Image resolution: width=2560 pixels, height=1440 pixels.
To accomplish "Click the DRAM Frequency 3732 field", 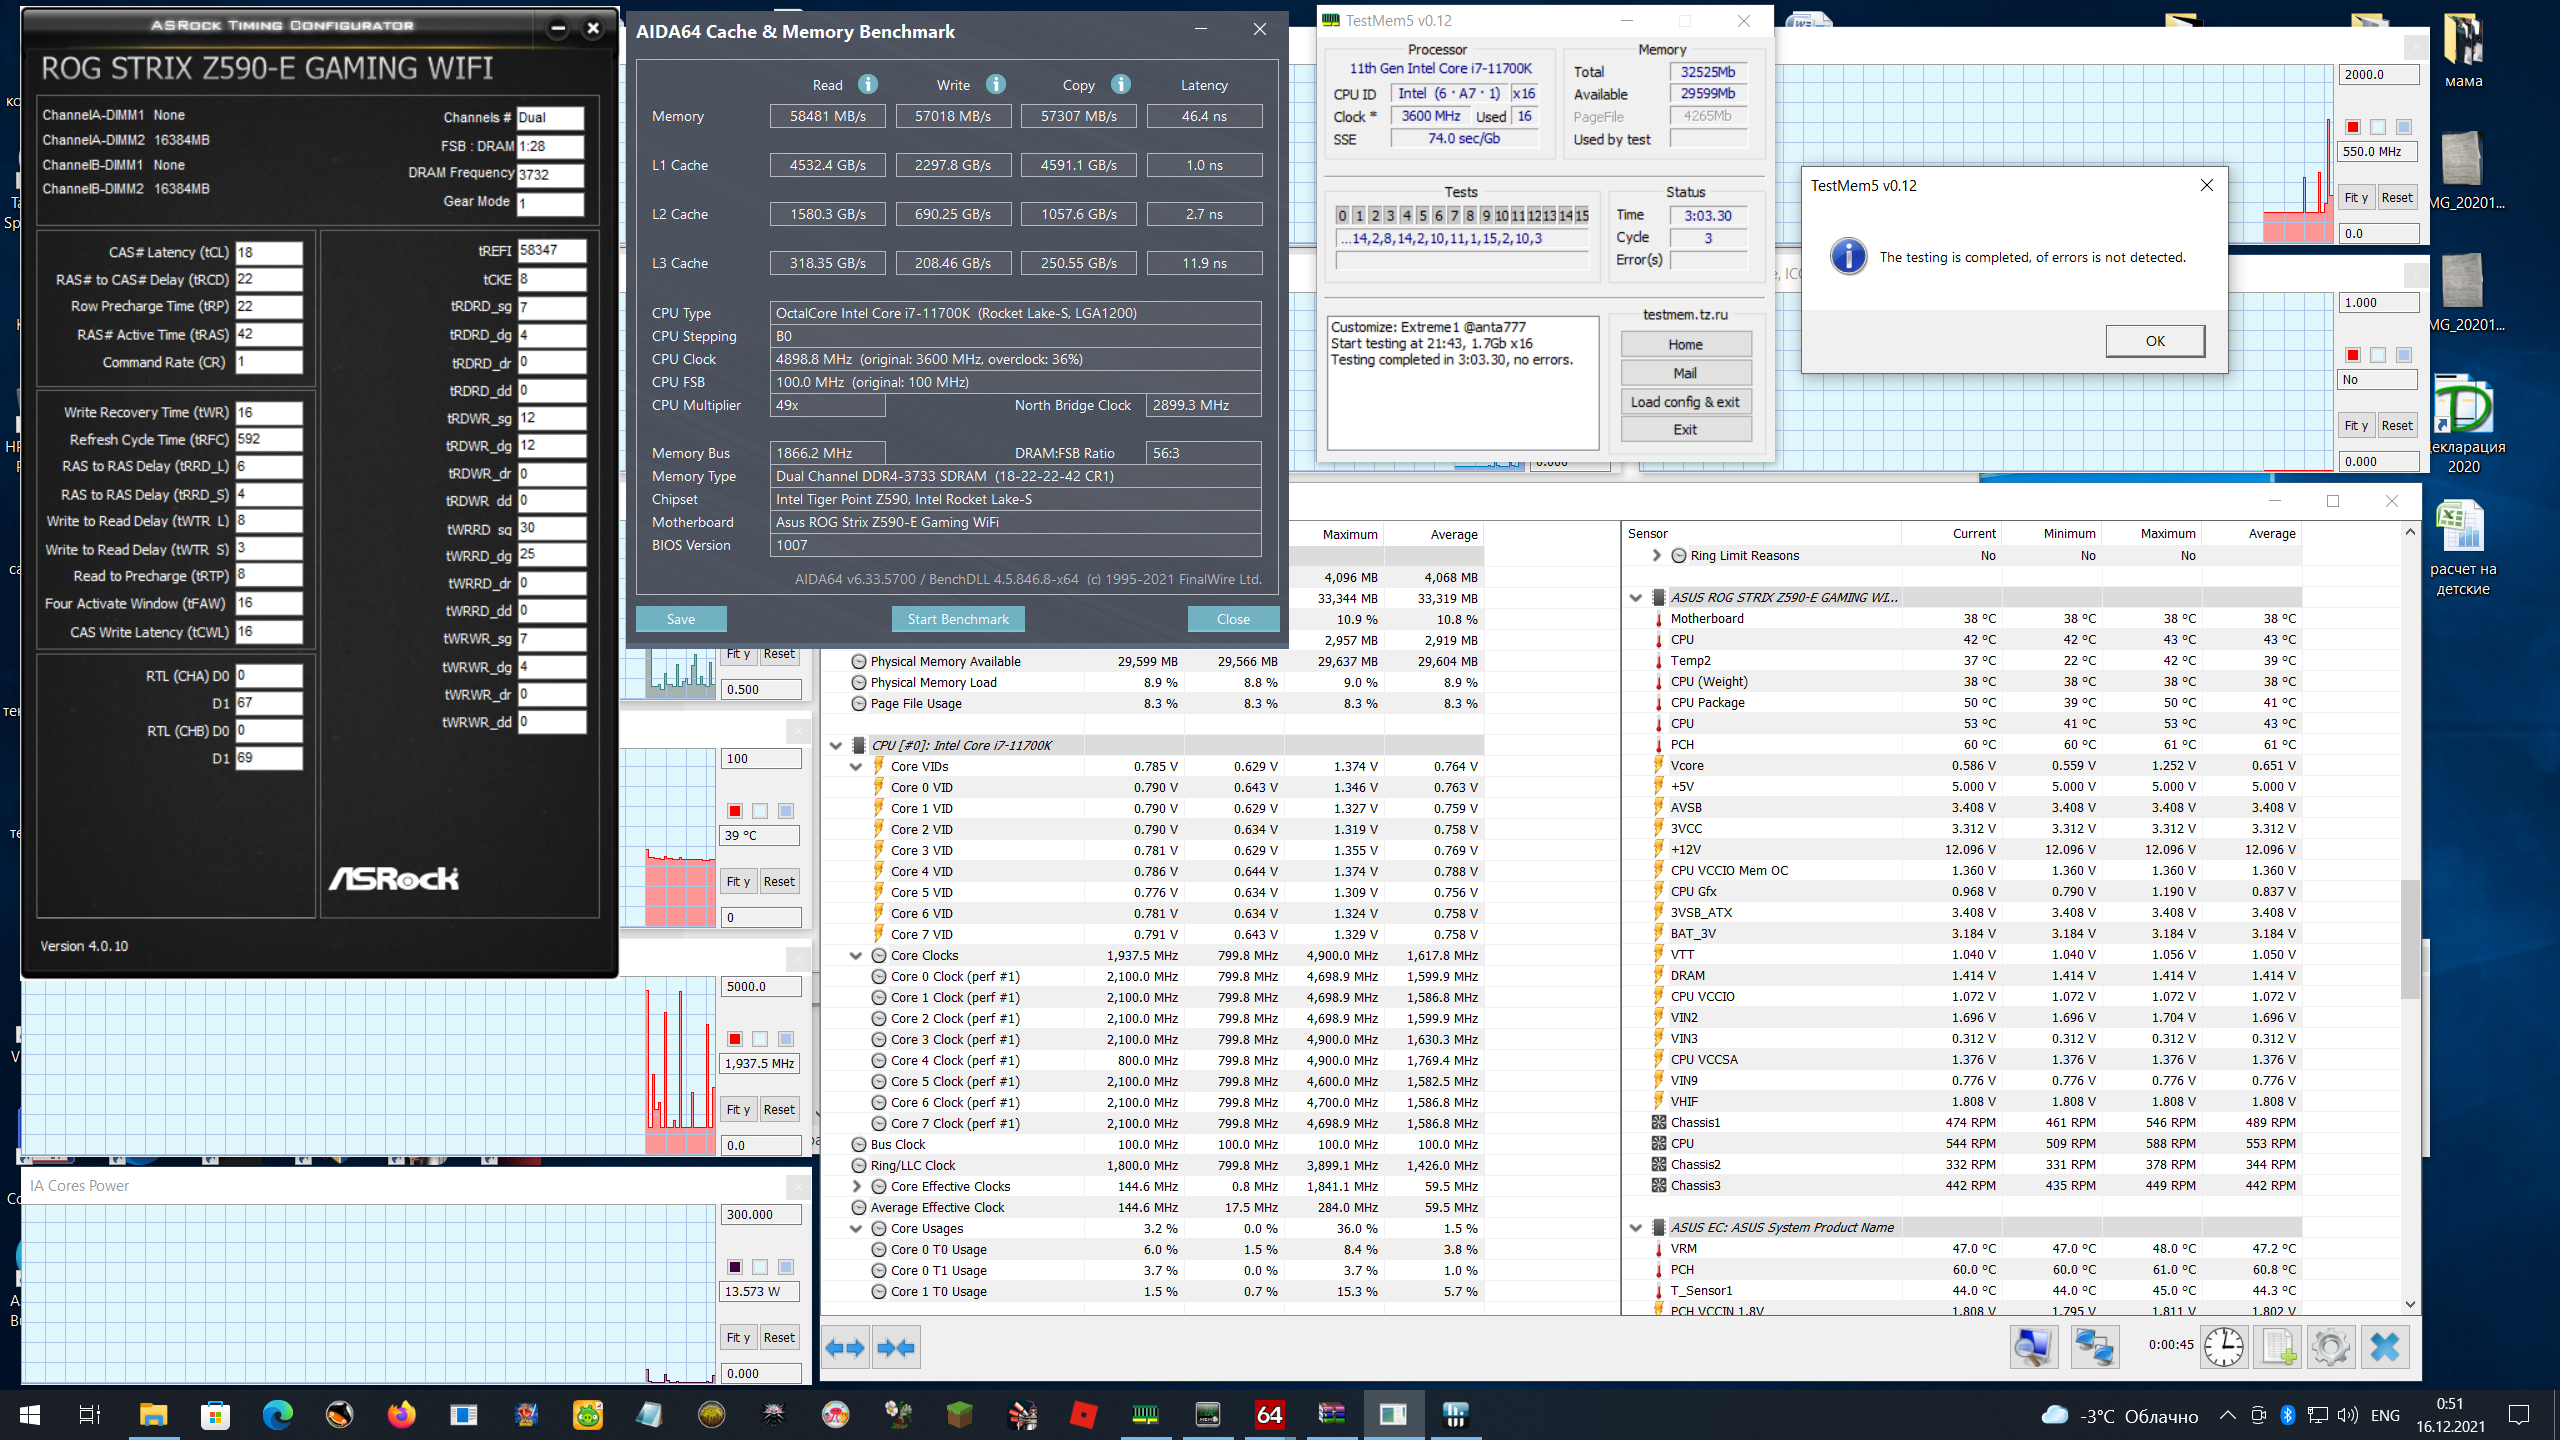I will coord(549,174).
